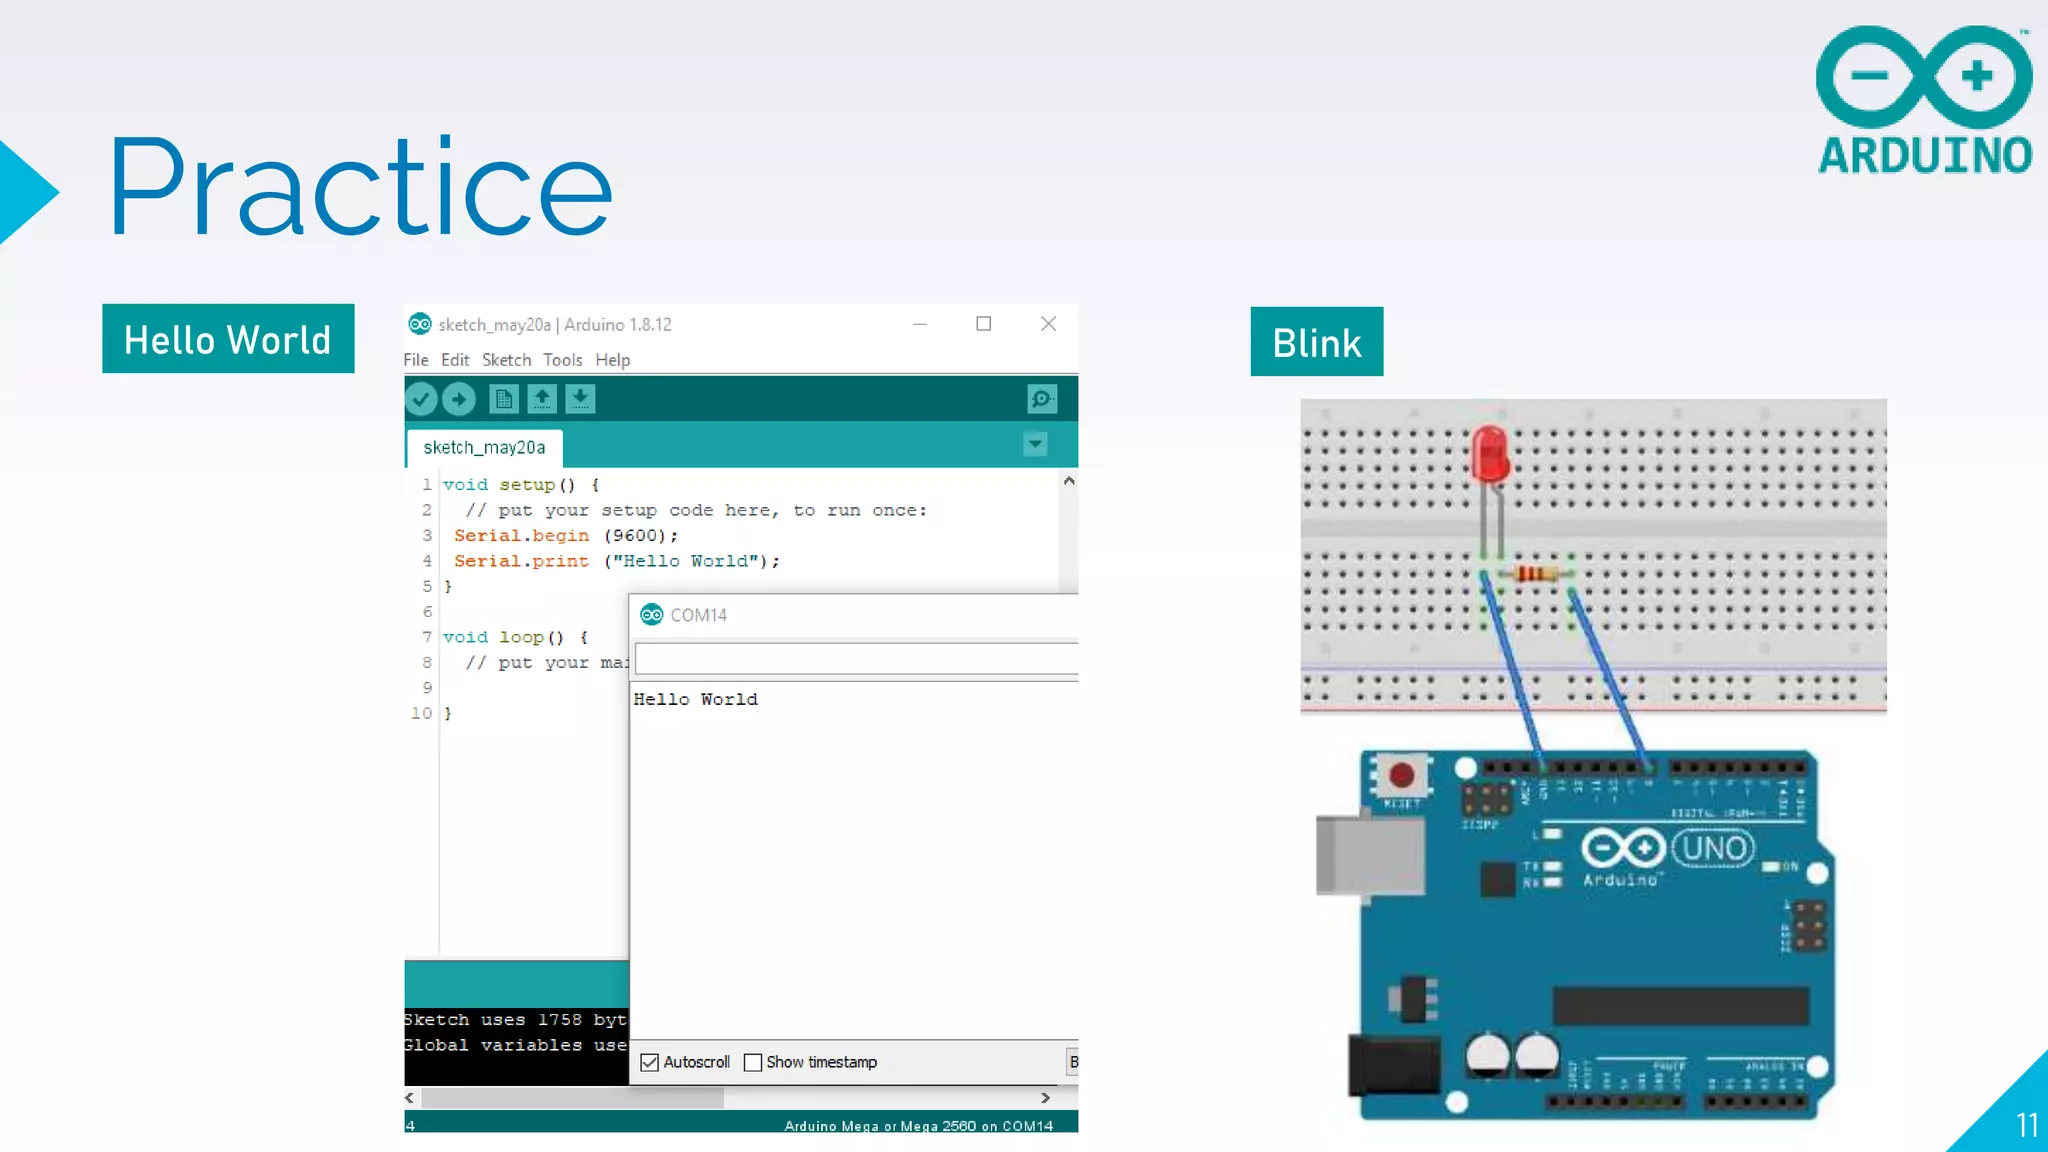The image size is (2048, 1152).
Task: Select the sketch_may20a tab
Action: 484,447
